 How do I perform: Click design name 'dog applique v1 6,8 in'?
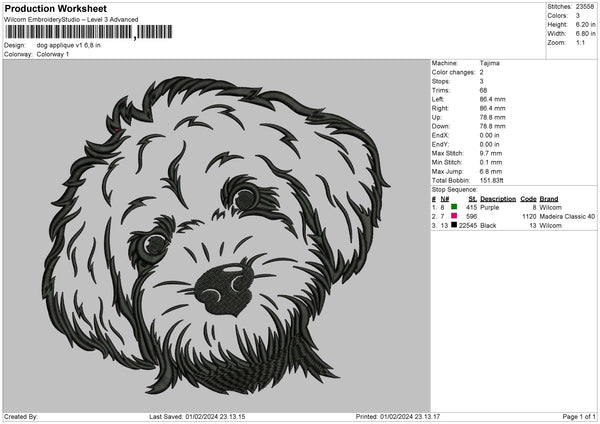click(x=68, y=45)
